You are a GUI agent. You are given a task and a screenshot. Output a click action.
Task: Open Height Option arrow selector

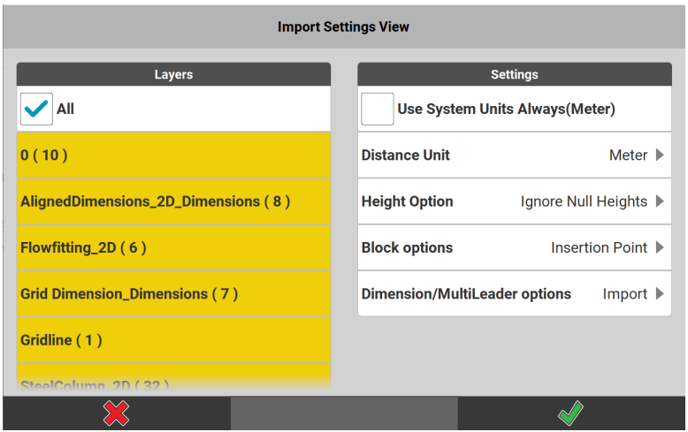[660, 201]
